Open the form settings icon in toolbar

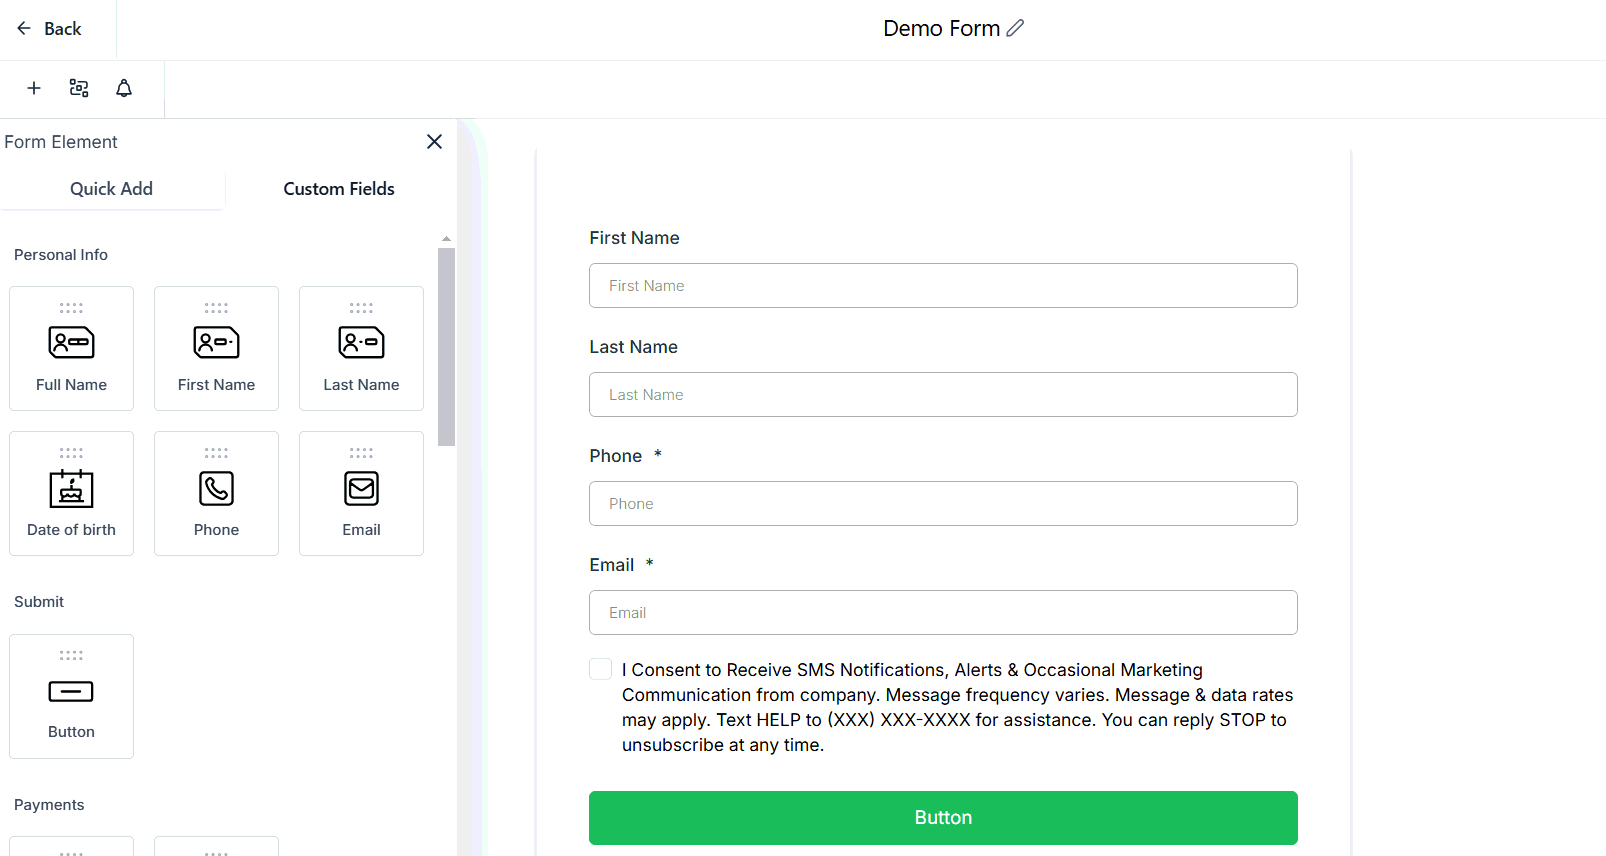[x=79, y=88]
